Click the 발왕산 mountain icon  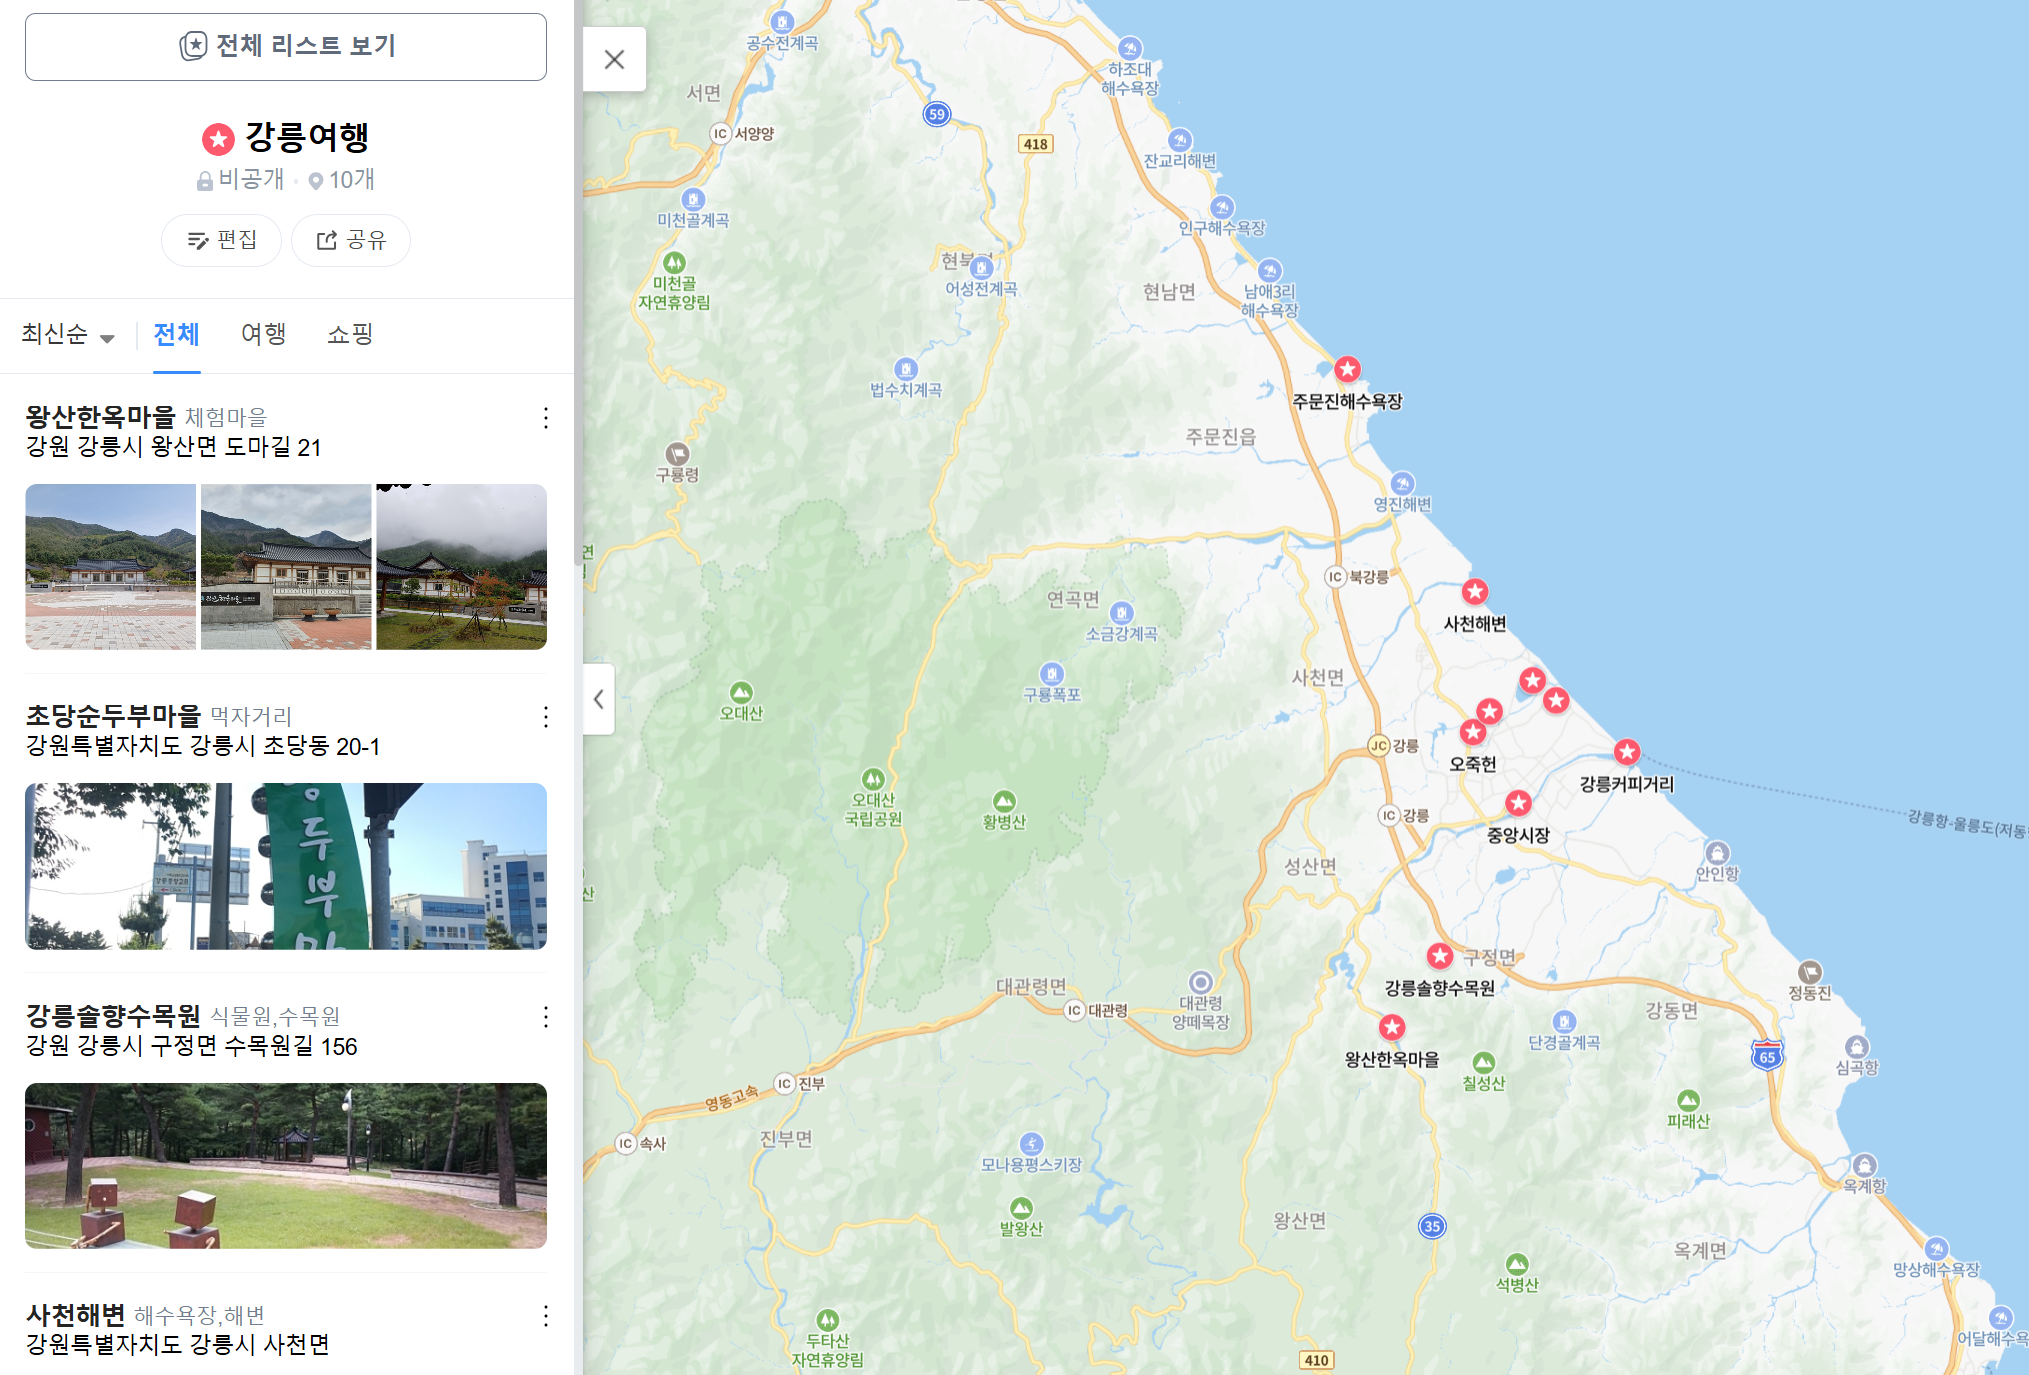click(1021, 1207)
